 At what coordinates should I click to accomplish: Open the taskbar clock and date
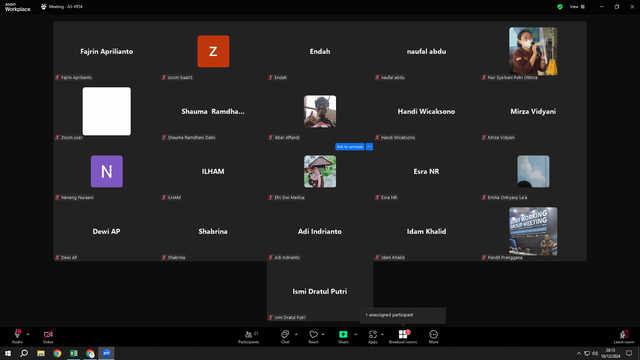pos(611,353)
